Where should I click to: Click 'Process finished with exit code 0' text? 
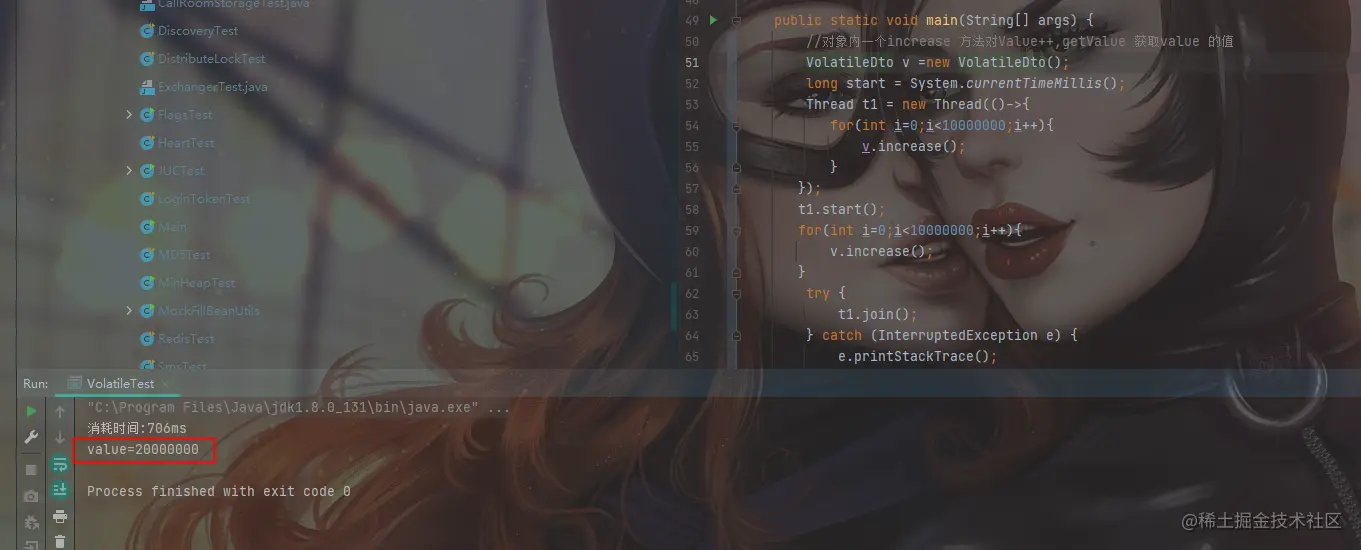click(x=219, y=491)
